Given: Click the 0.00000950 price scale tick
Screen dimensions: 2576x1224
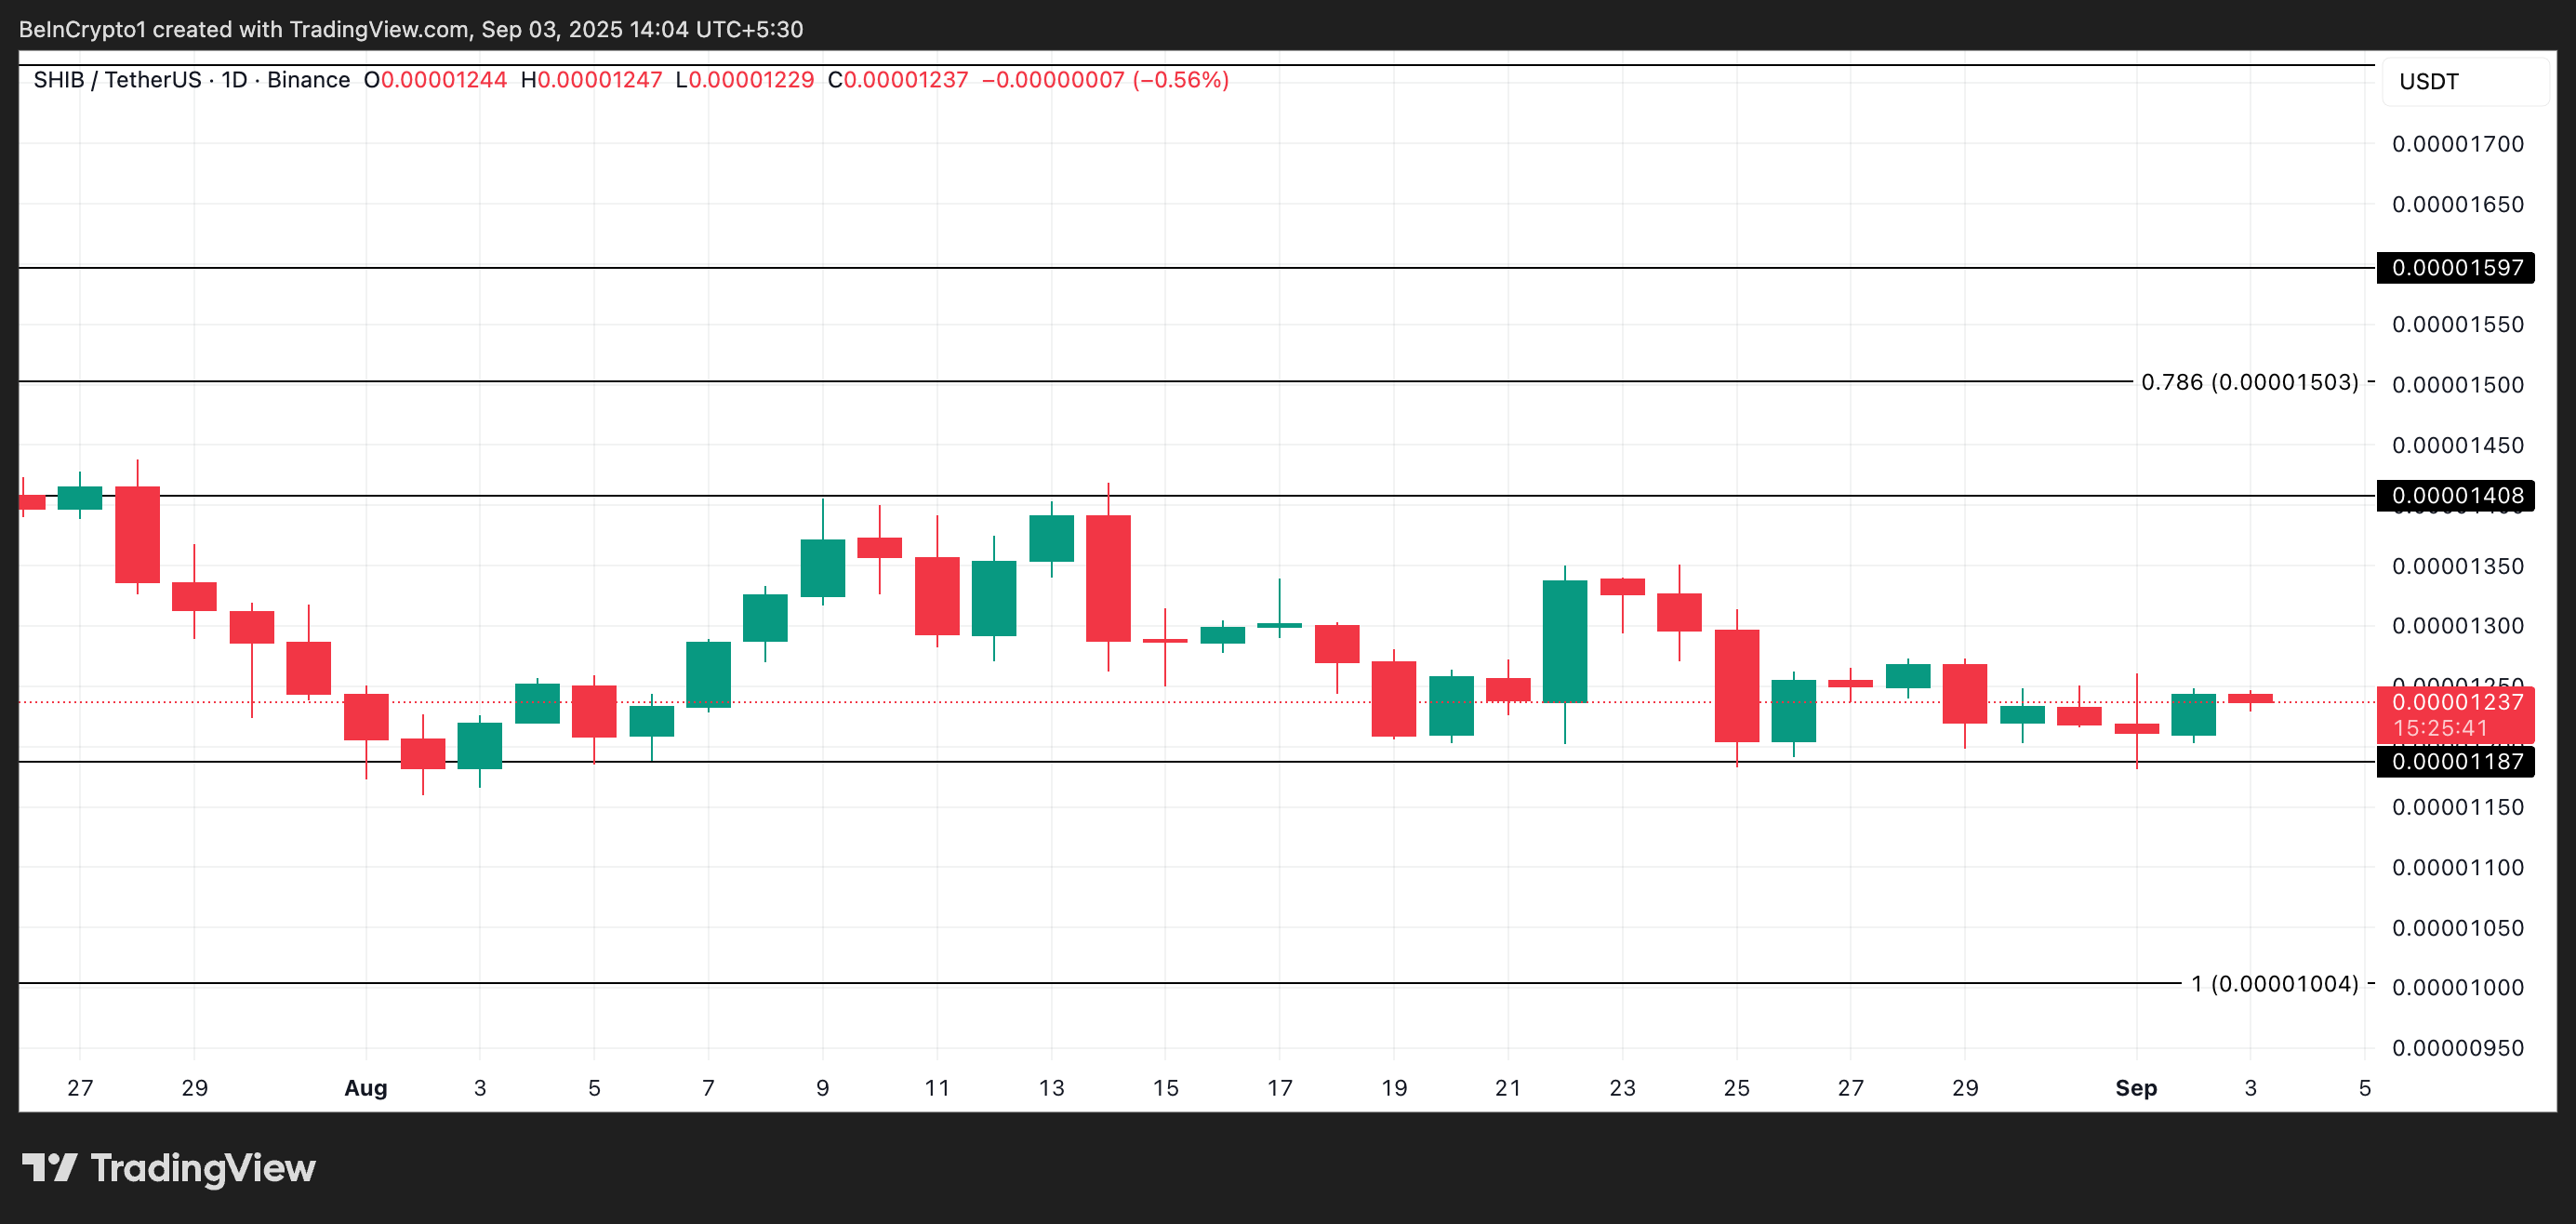Looking at the screenshot, I should [2457, 1048].
